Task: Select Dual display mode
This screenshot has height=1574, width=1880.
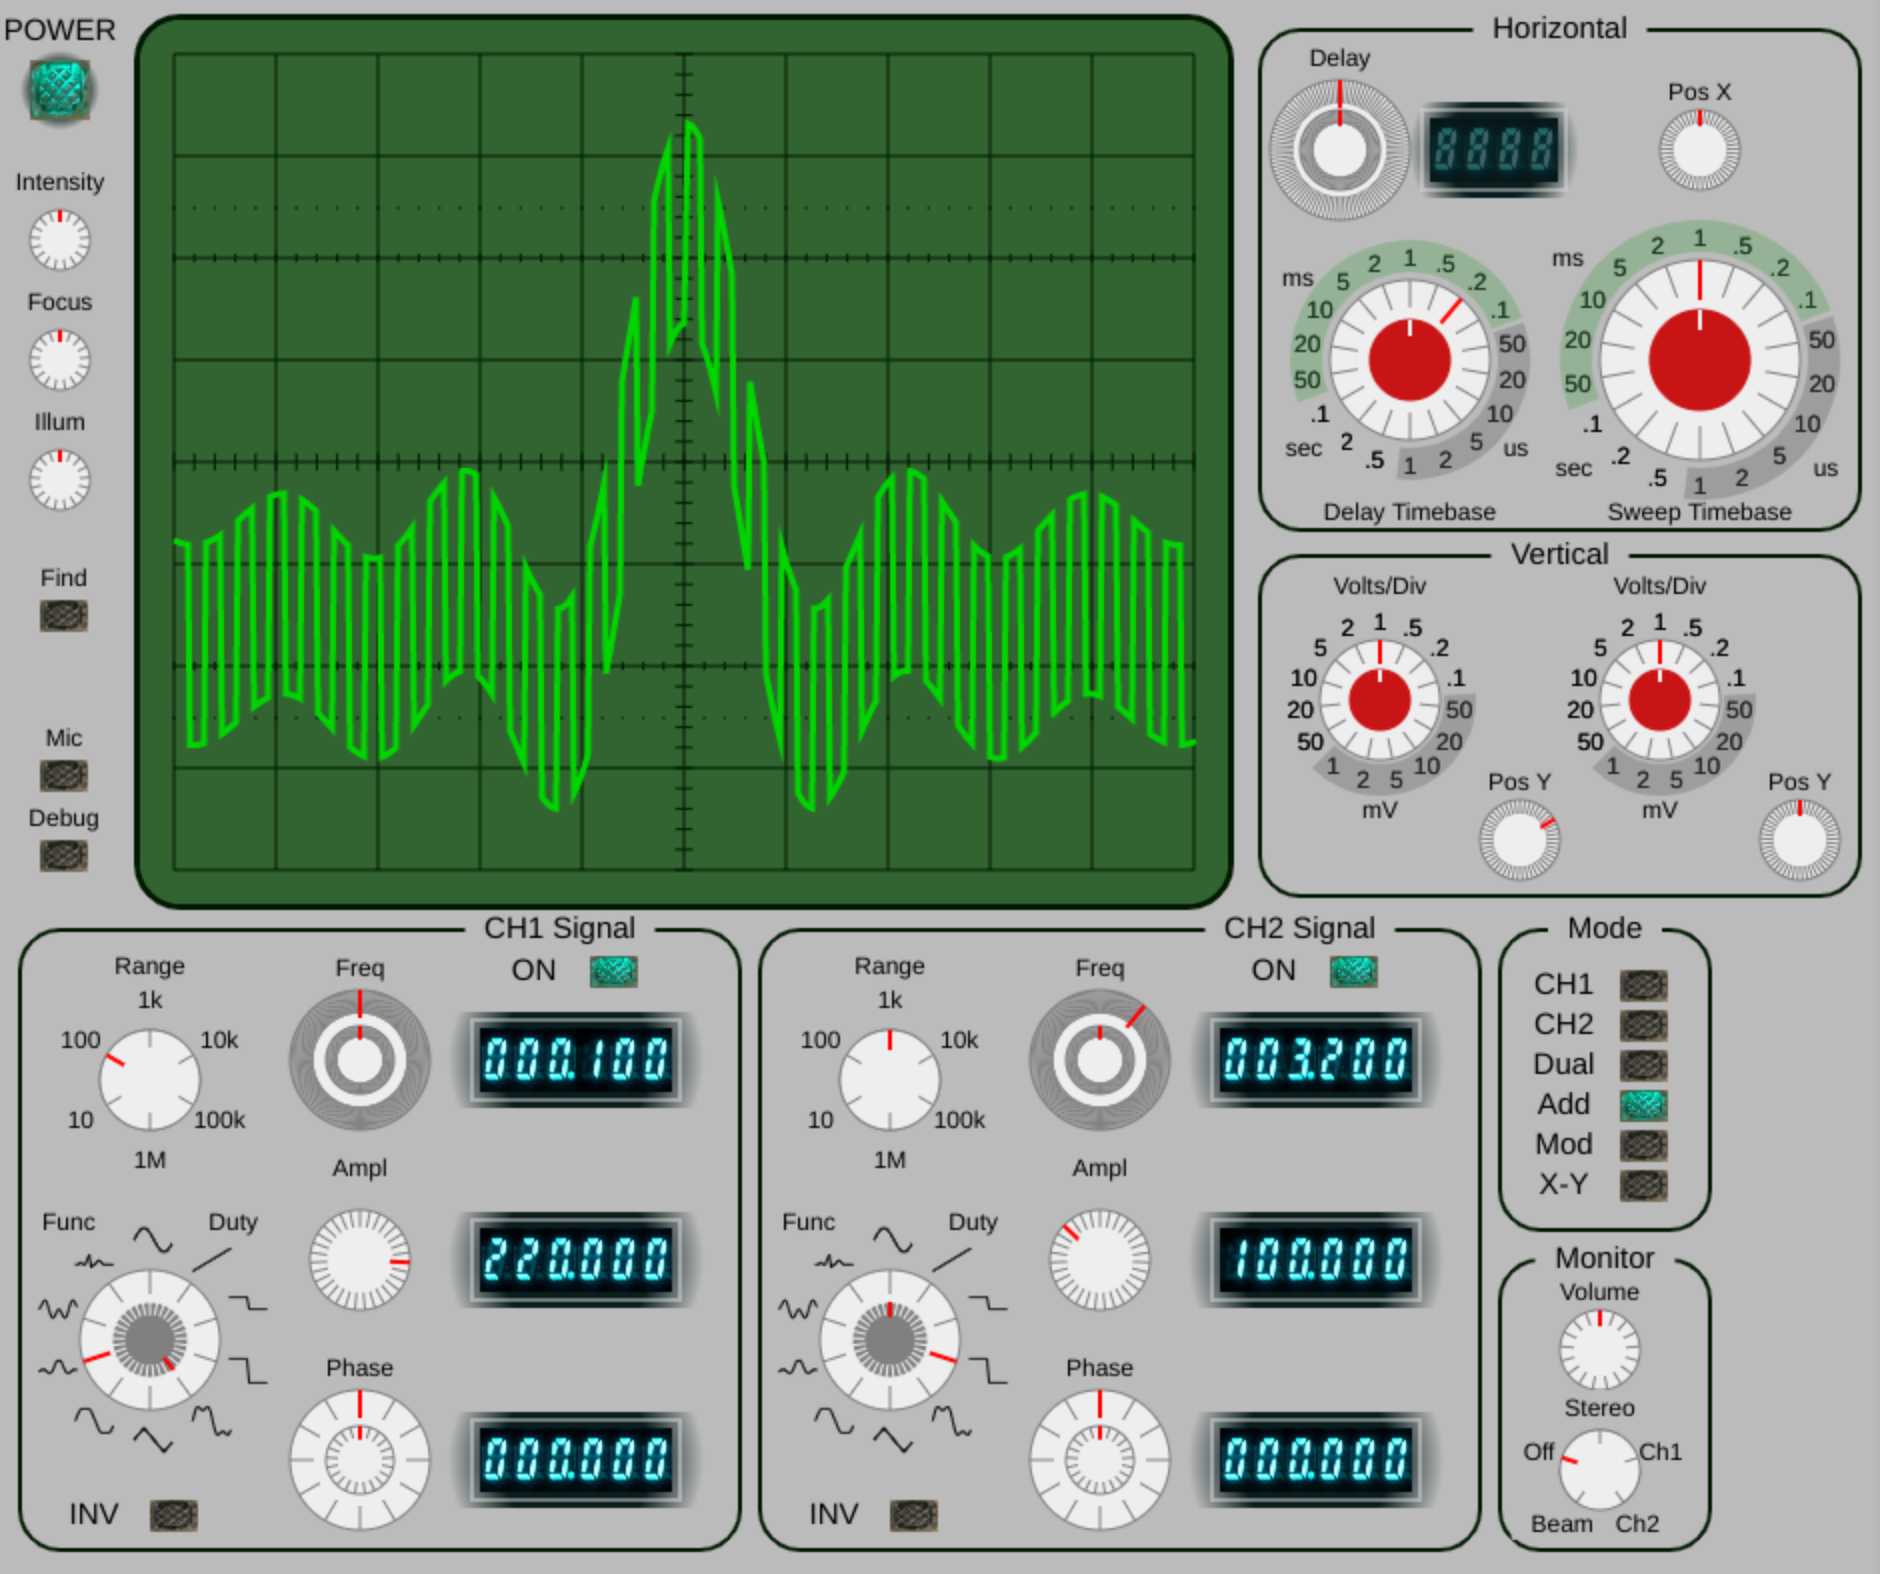Action: (1644, 1066)
